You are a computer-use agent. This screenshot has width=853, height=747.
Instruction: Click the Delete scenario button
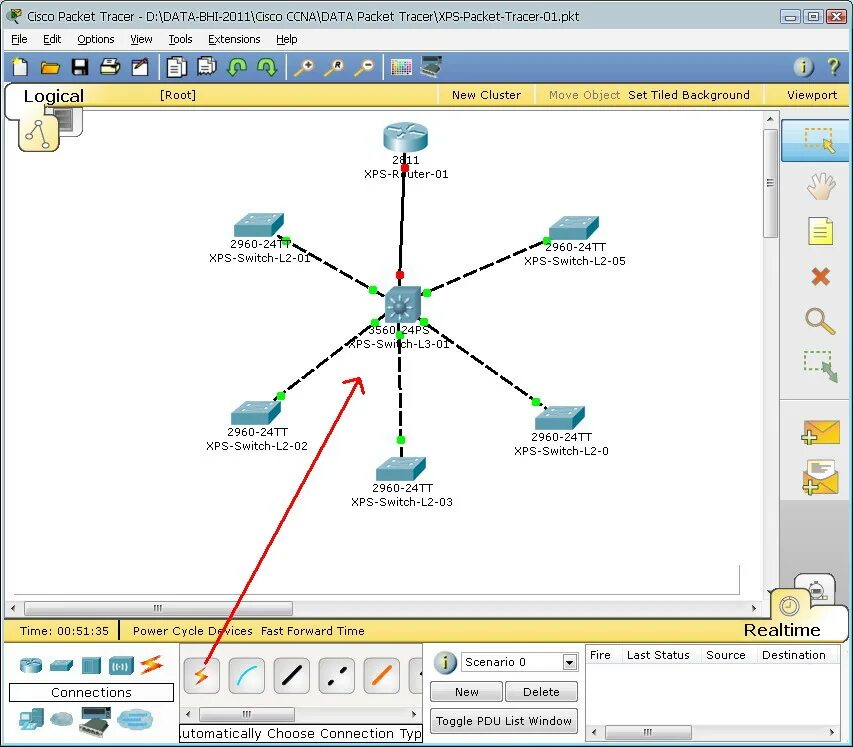541,692
